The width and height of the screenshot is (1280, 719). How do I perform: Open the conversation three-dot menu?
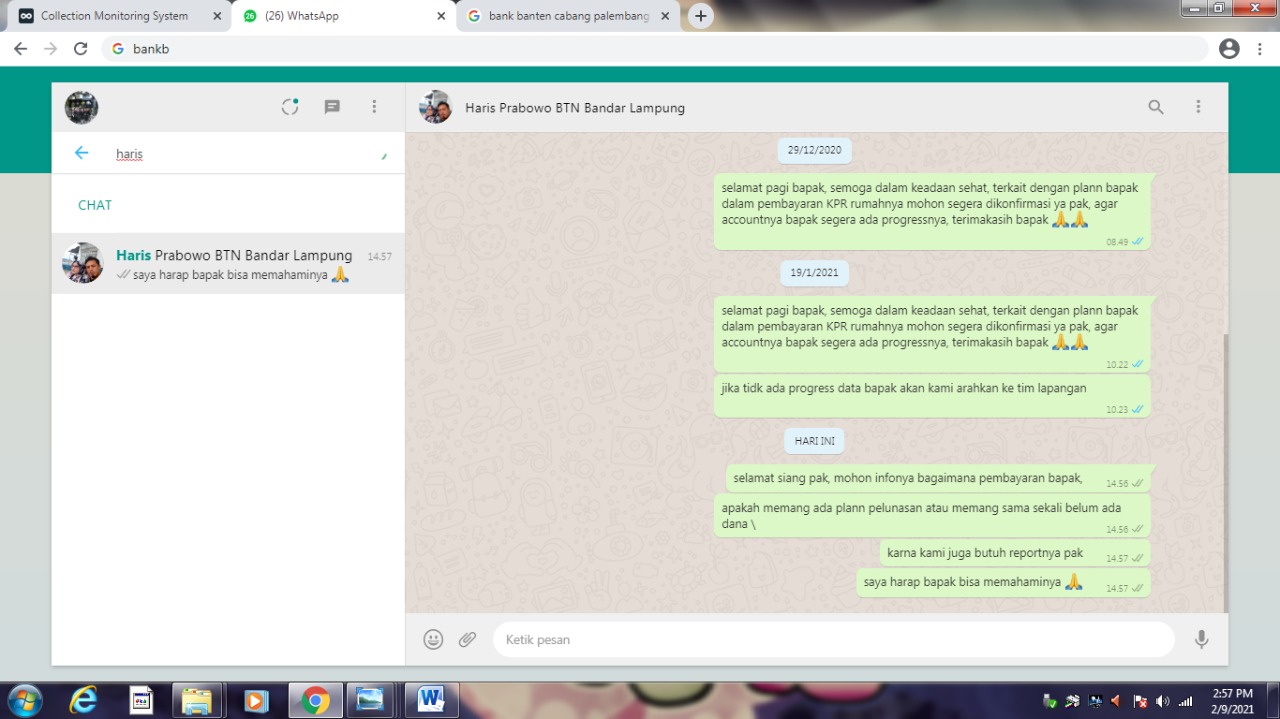coord(1198,107)
